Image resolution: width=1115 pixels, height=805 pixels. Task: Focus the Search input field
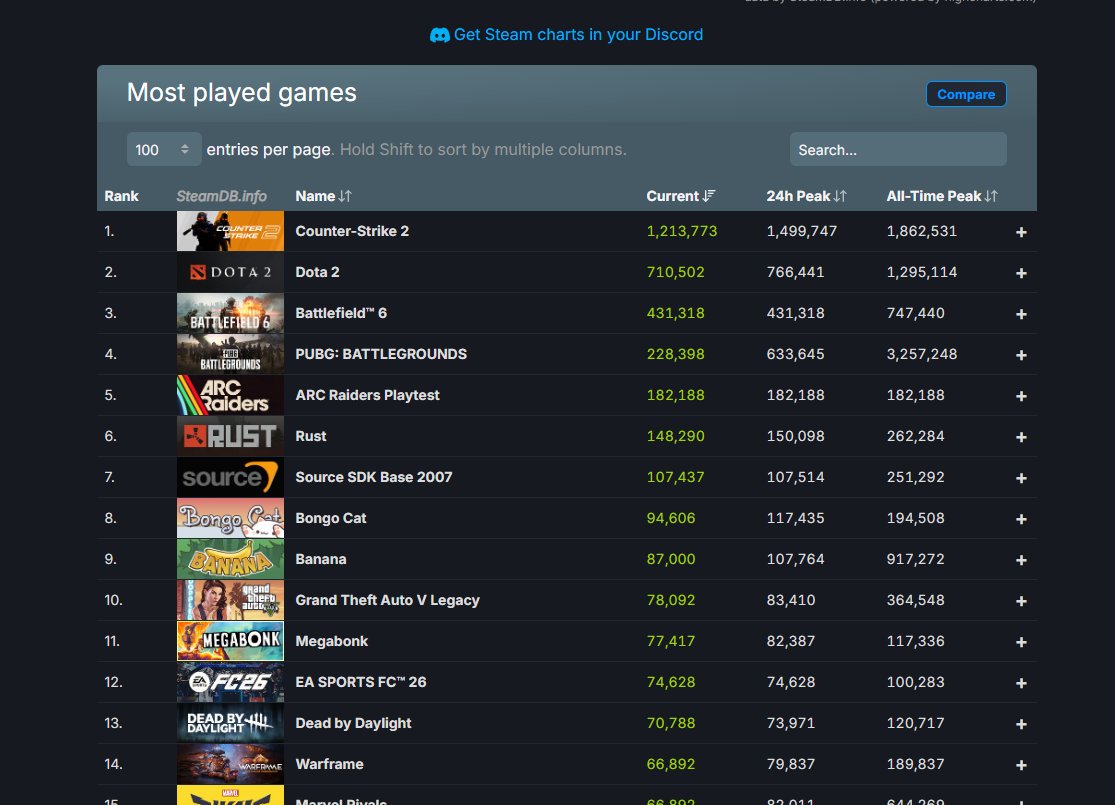[897, 149]
